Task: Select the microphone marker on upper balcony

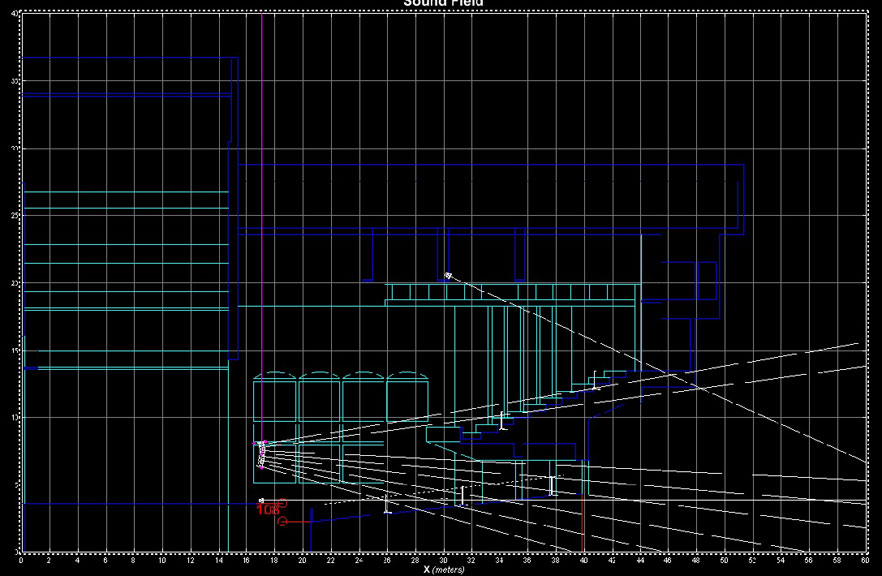Action: point(595,380)
